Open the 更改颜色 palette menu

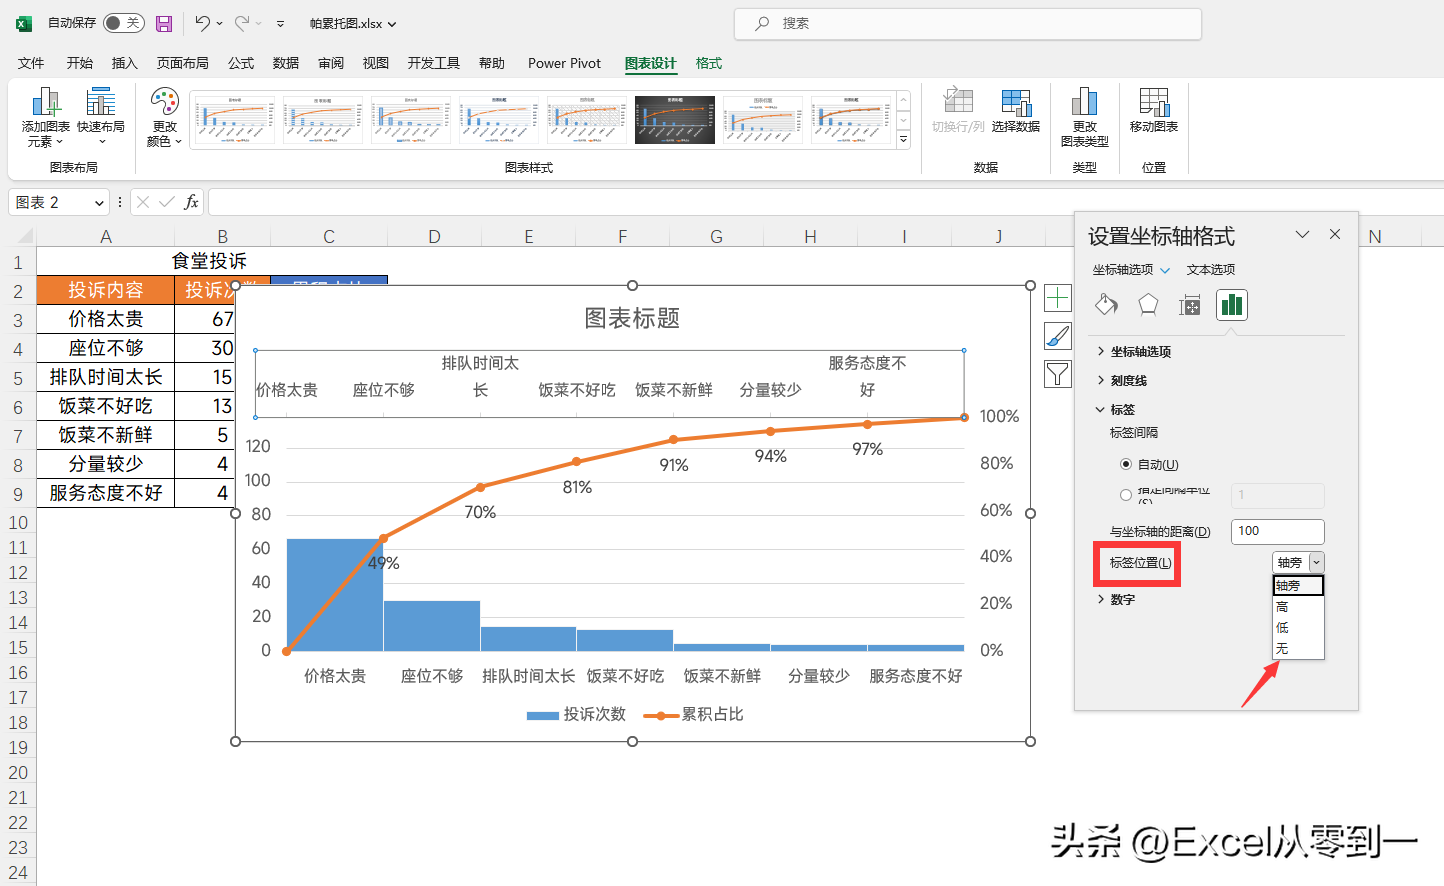tap(164, 117)
